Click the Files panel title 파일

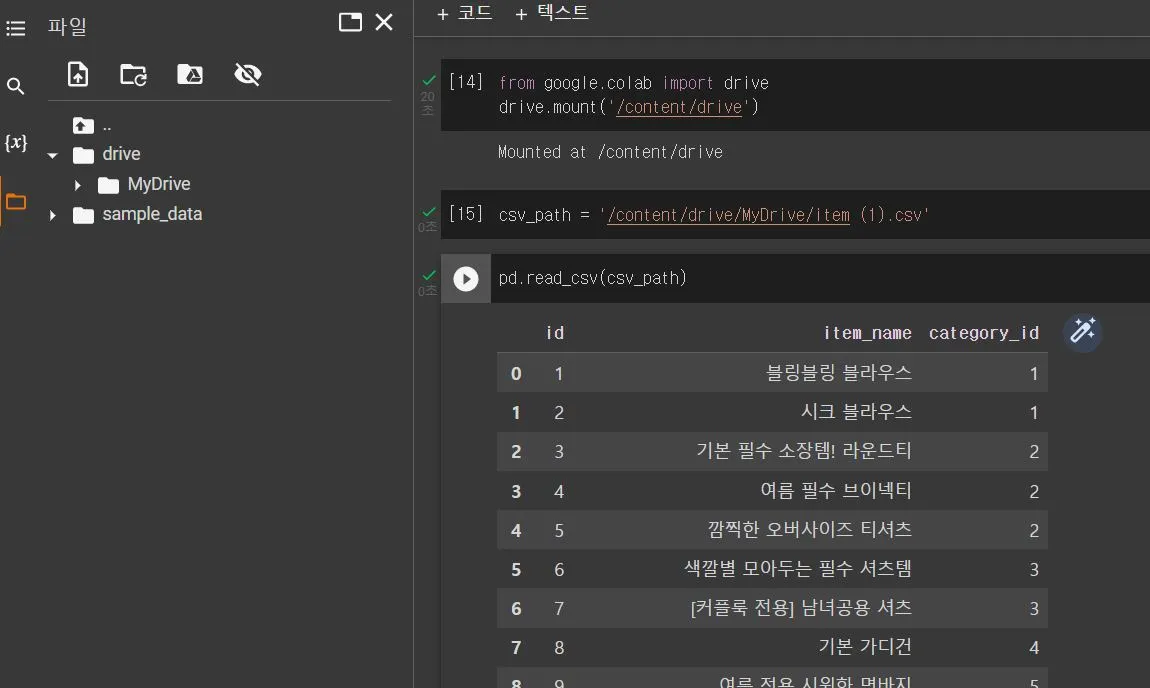point(67,26)
